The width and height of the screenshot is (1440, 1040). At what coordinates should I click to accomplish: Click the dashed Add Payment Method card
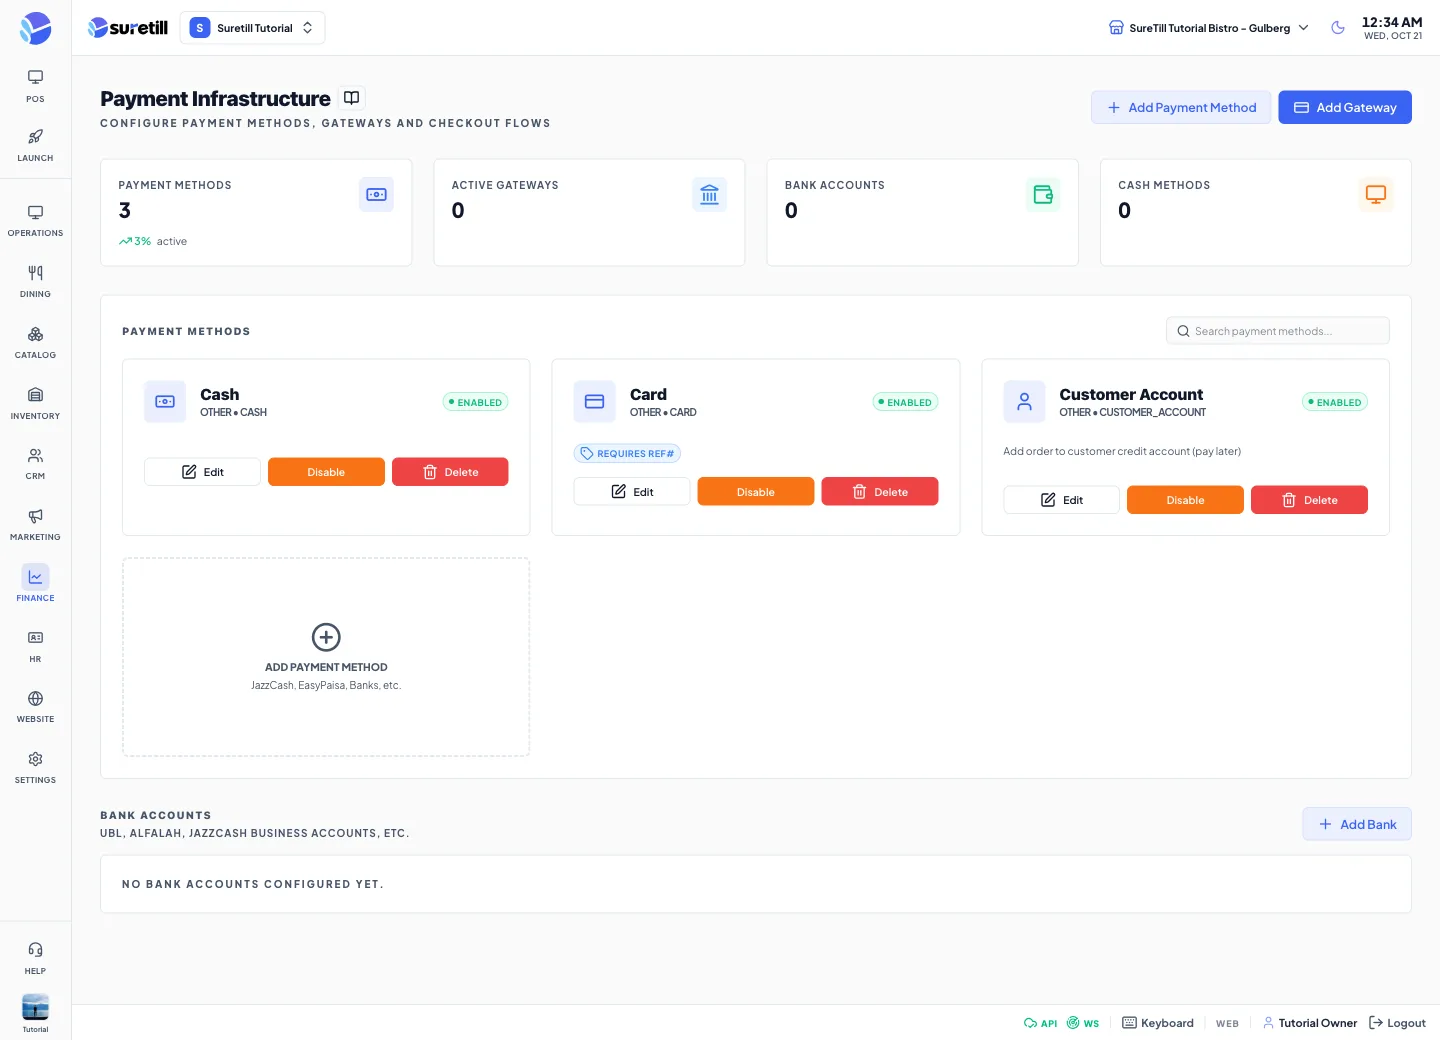326,657
